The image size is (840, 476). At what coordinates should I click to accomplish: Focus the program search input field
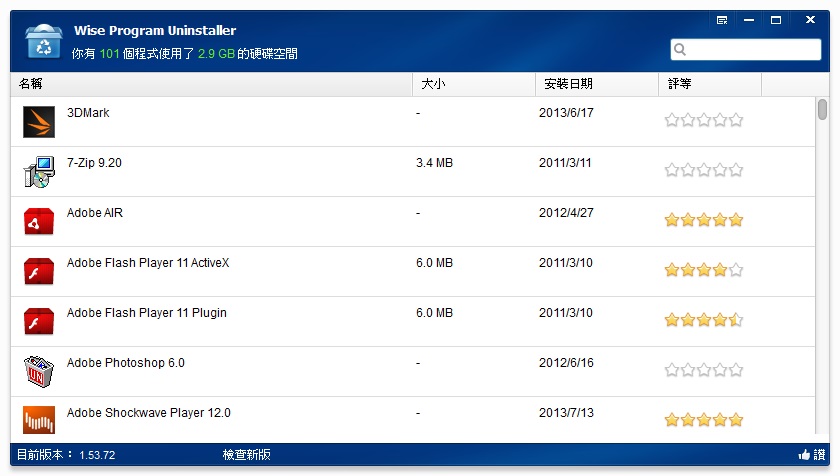tap(746, 49)
